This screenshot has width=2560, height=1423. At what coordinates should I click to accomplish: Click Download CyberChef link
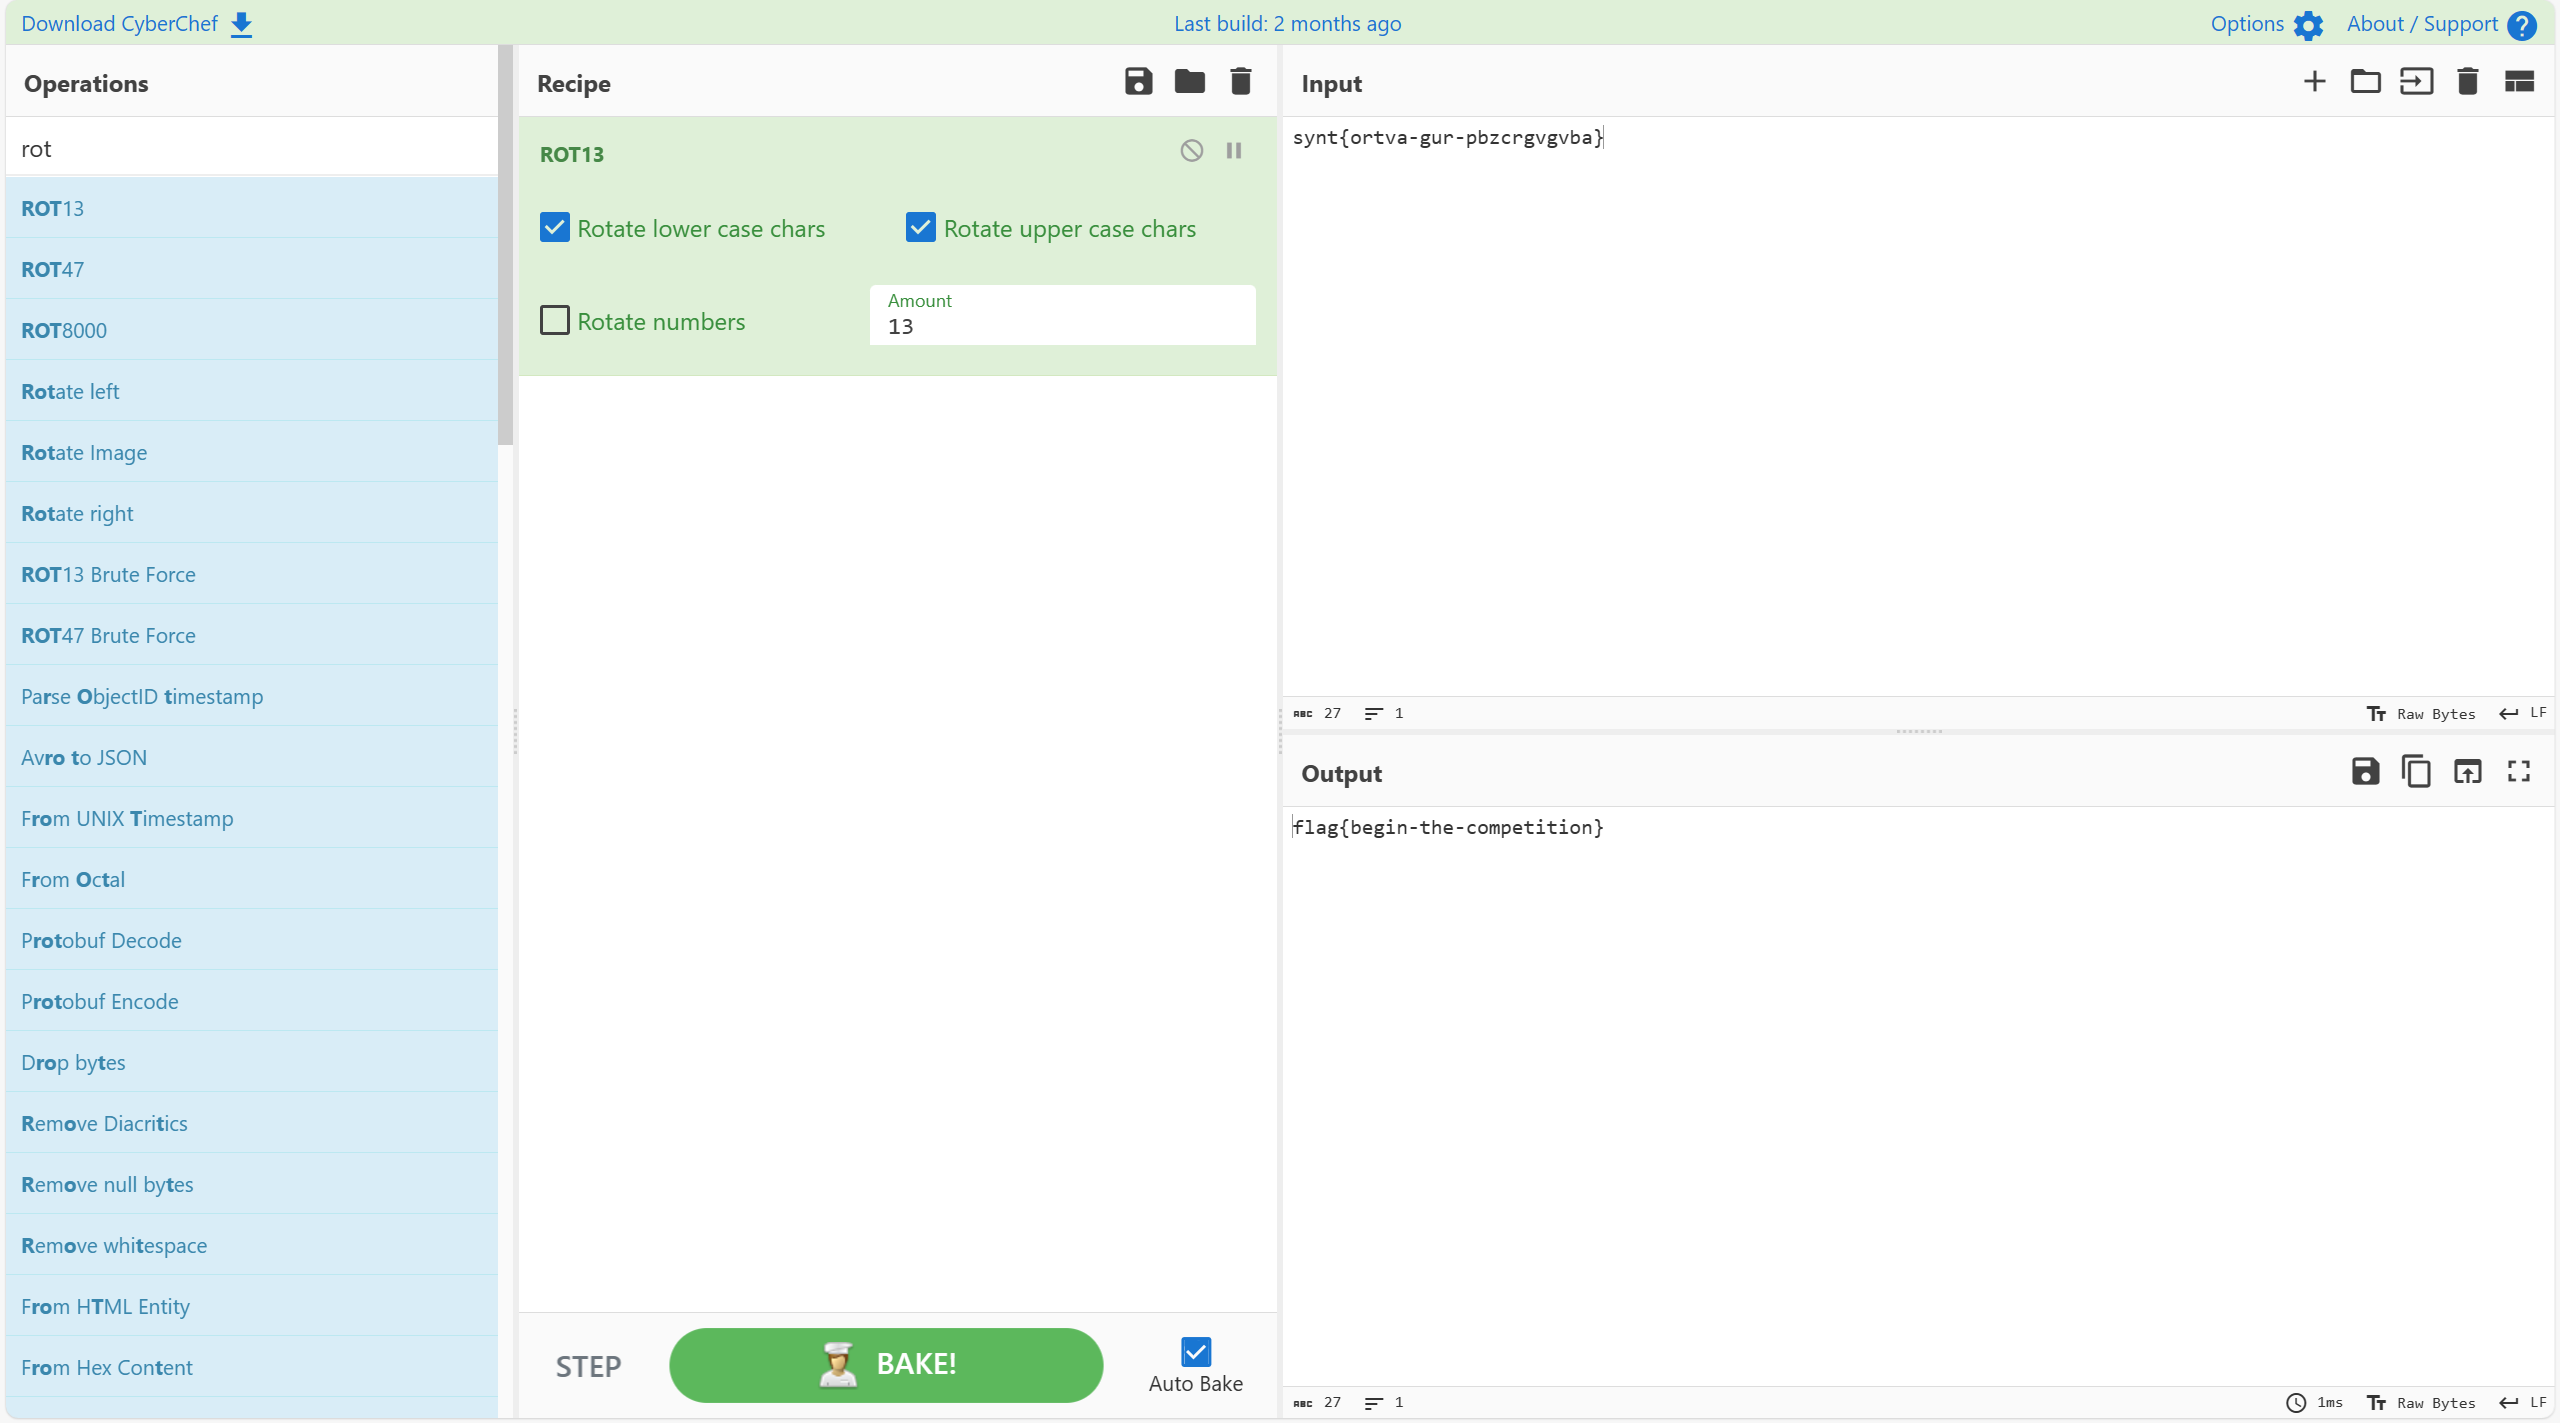[x=119, y=24]
